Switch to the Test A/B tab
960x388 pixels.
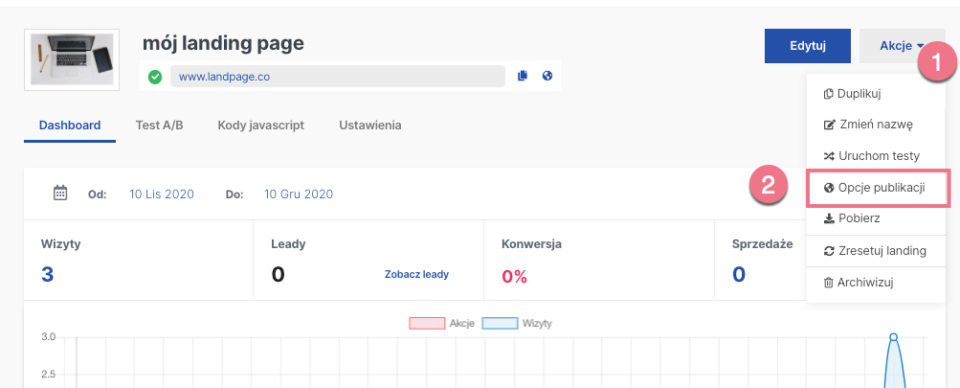[159, 125]
